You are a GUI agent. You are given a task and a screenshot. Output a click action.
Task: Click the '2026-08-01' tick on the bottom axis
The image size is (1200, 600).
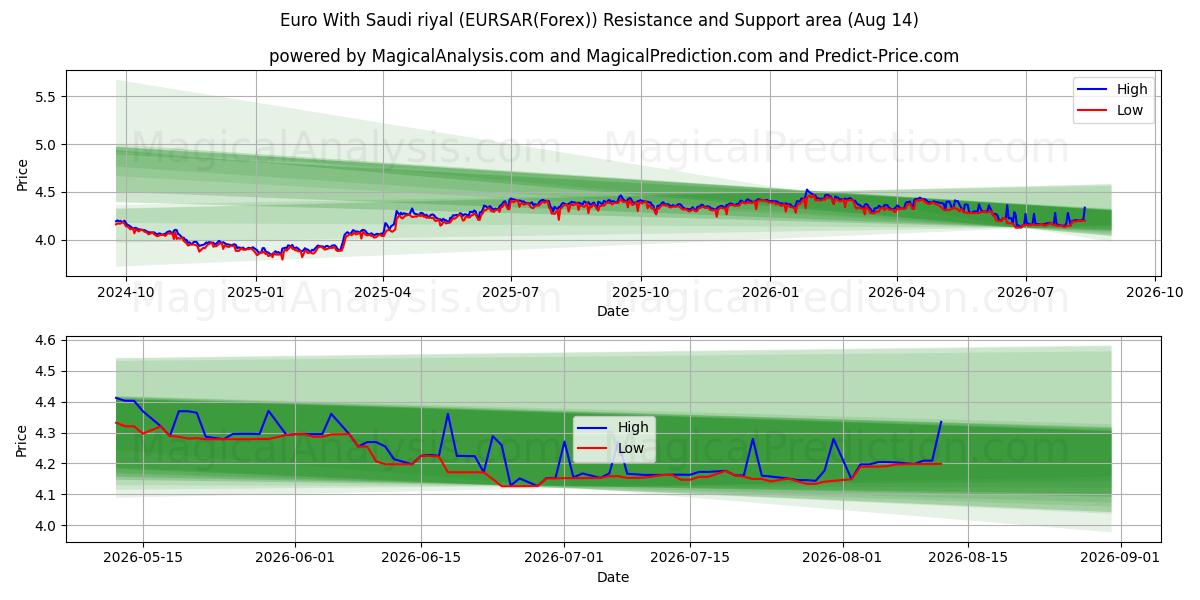[x=843, y=558]
